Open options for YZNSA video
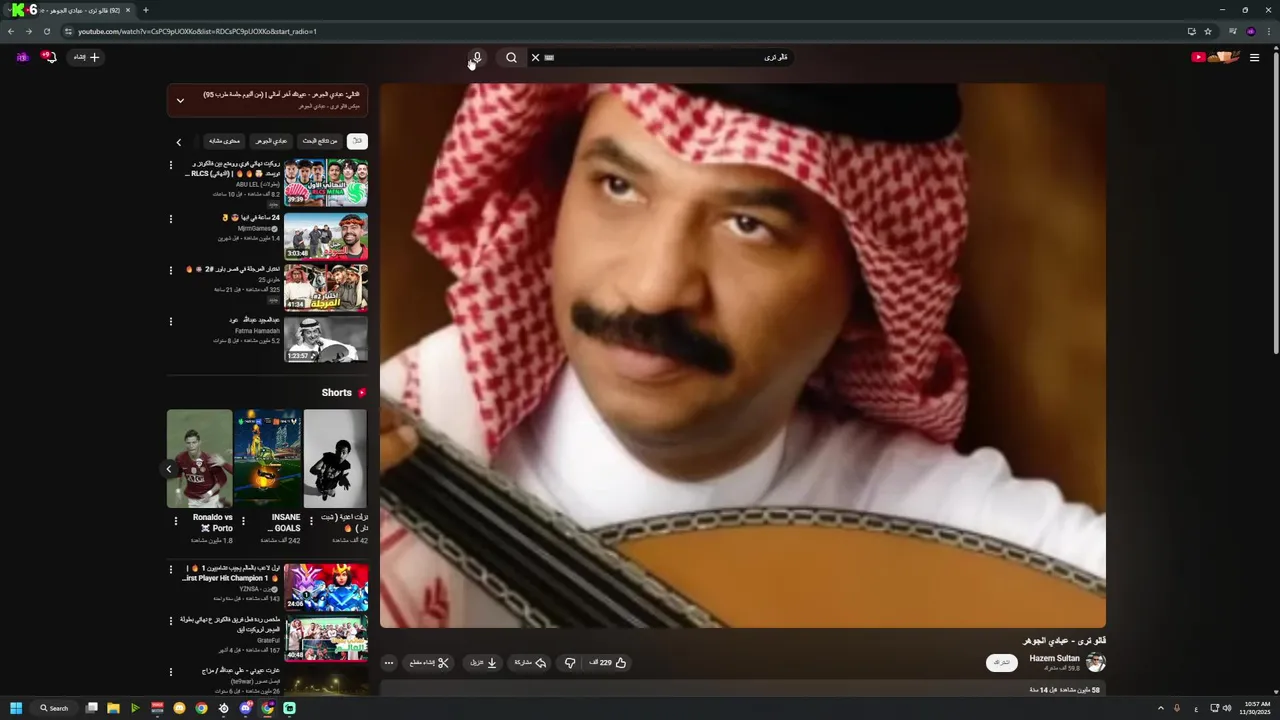The width and height of the screenshot is (1280, 720). click(170, 569)
